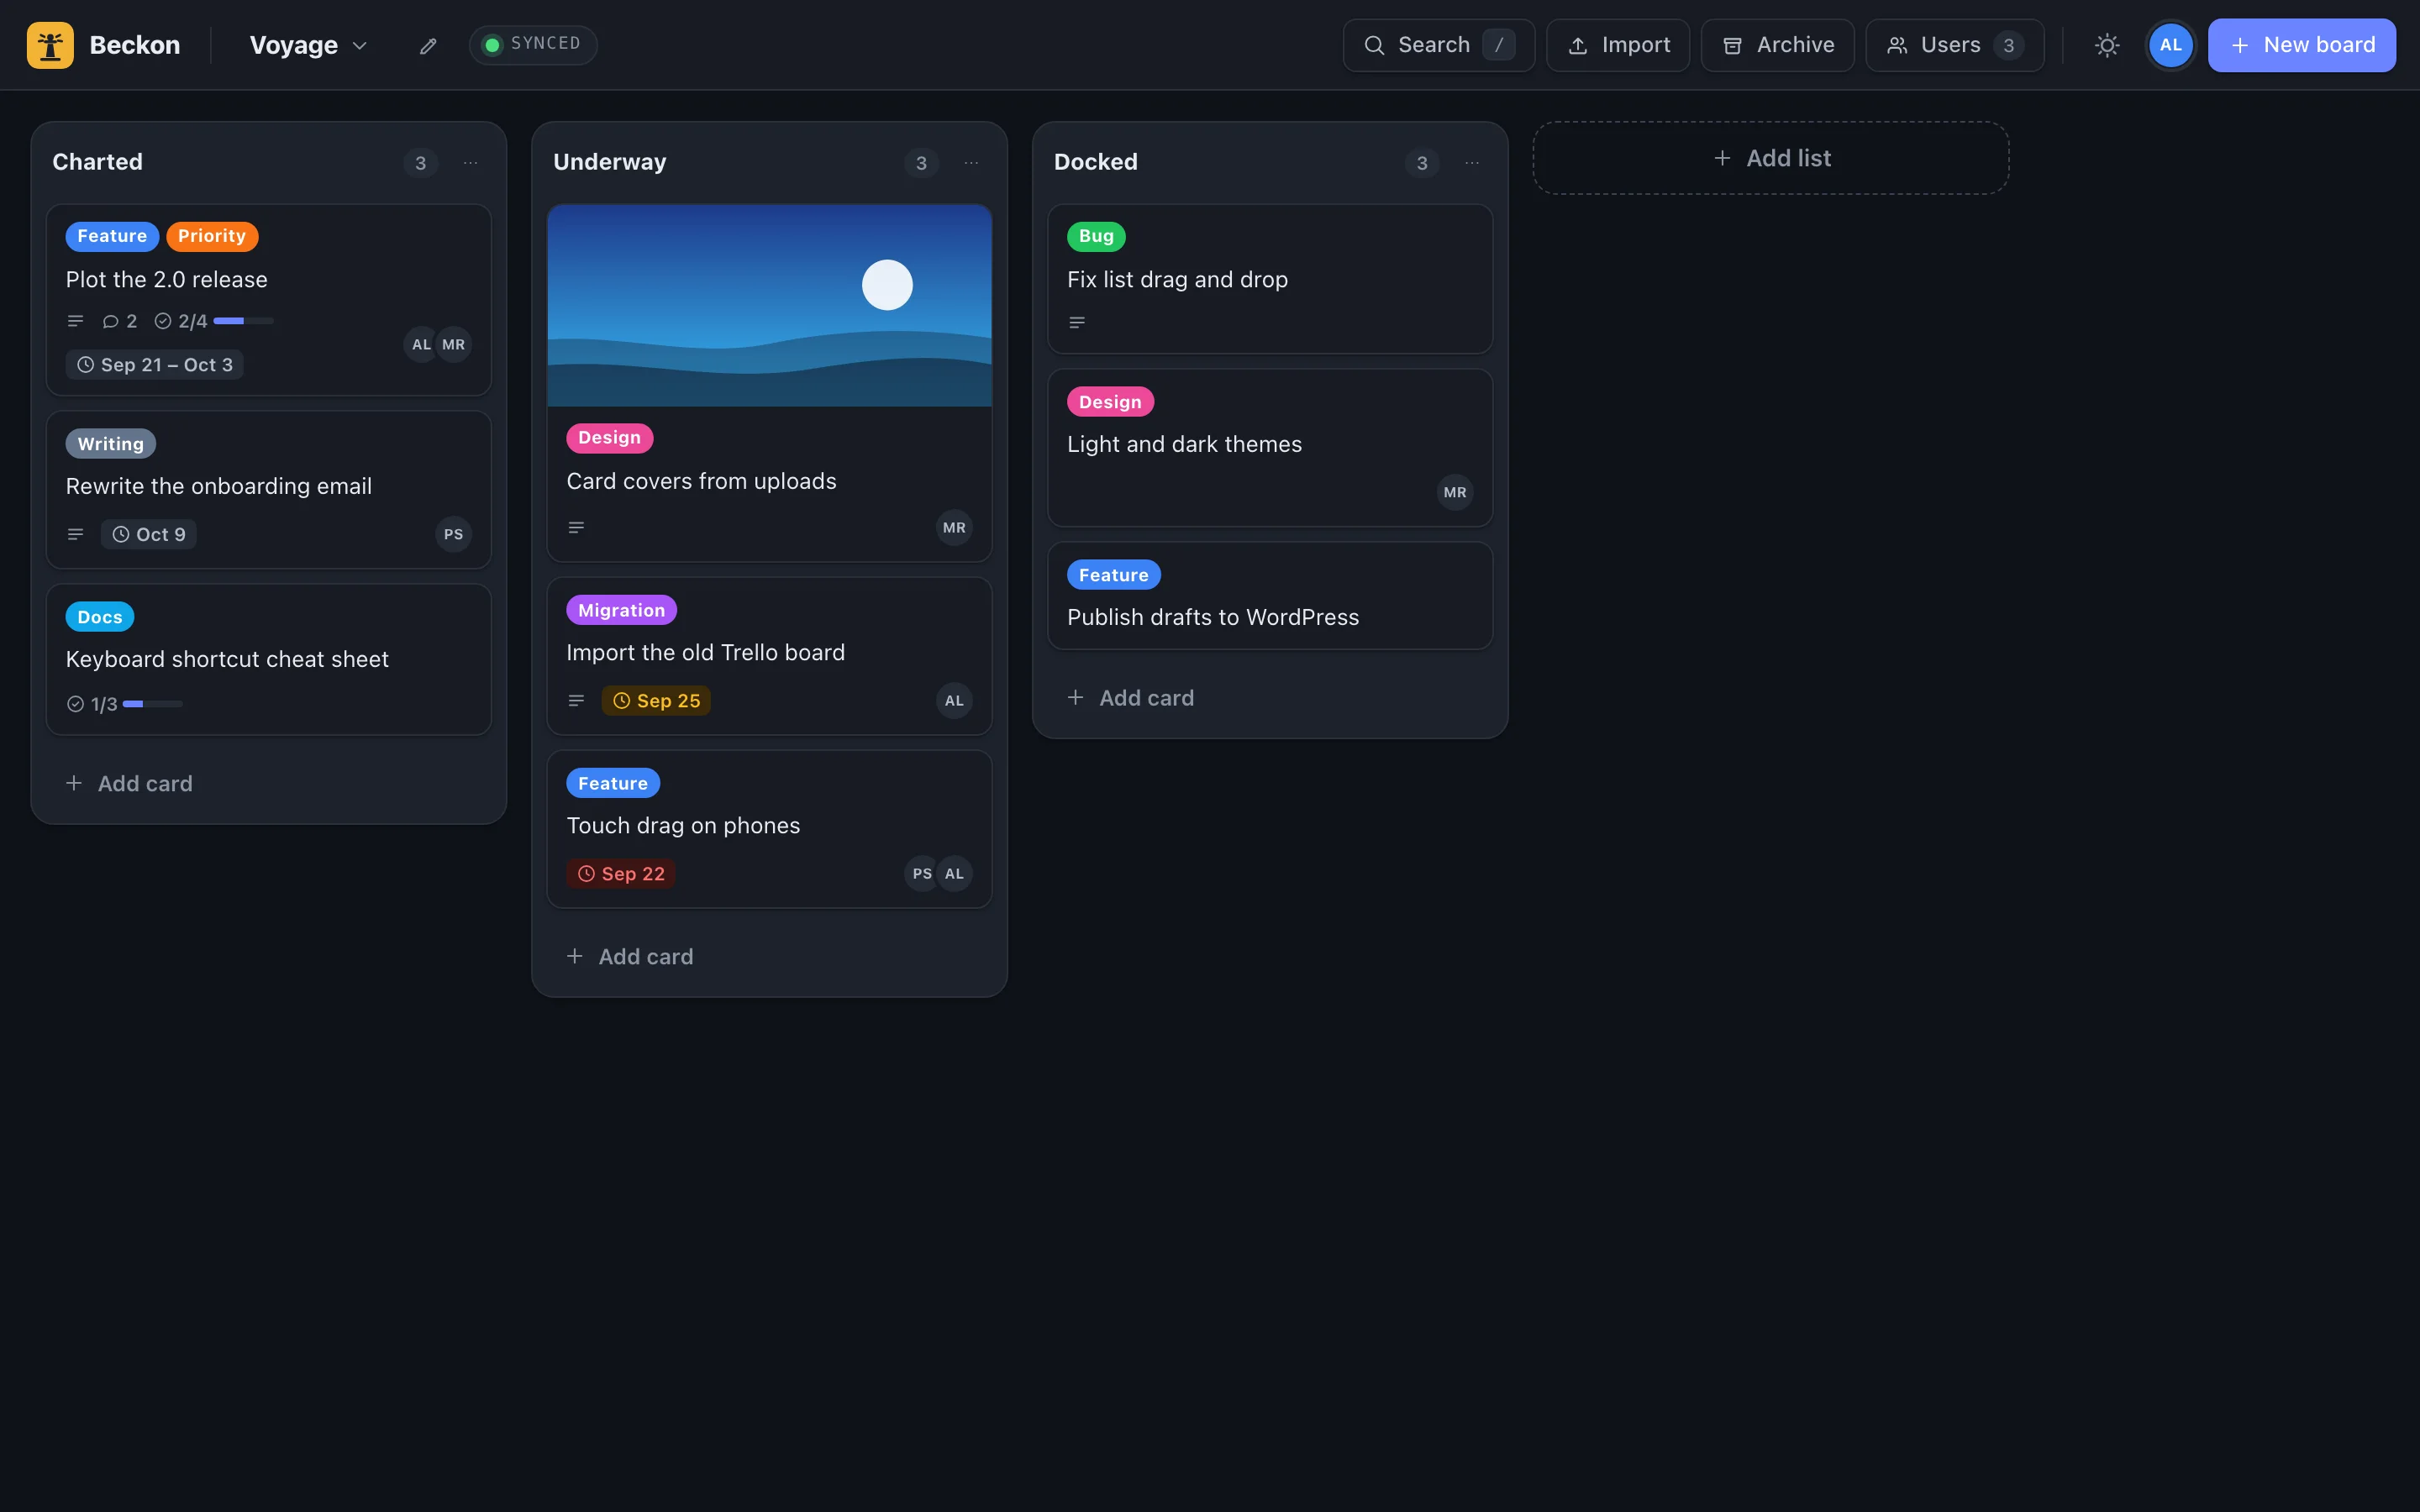Click the Migration label
2420x1512 pixels.
(x=622, y=610)
